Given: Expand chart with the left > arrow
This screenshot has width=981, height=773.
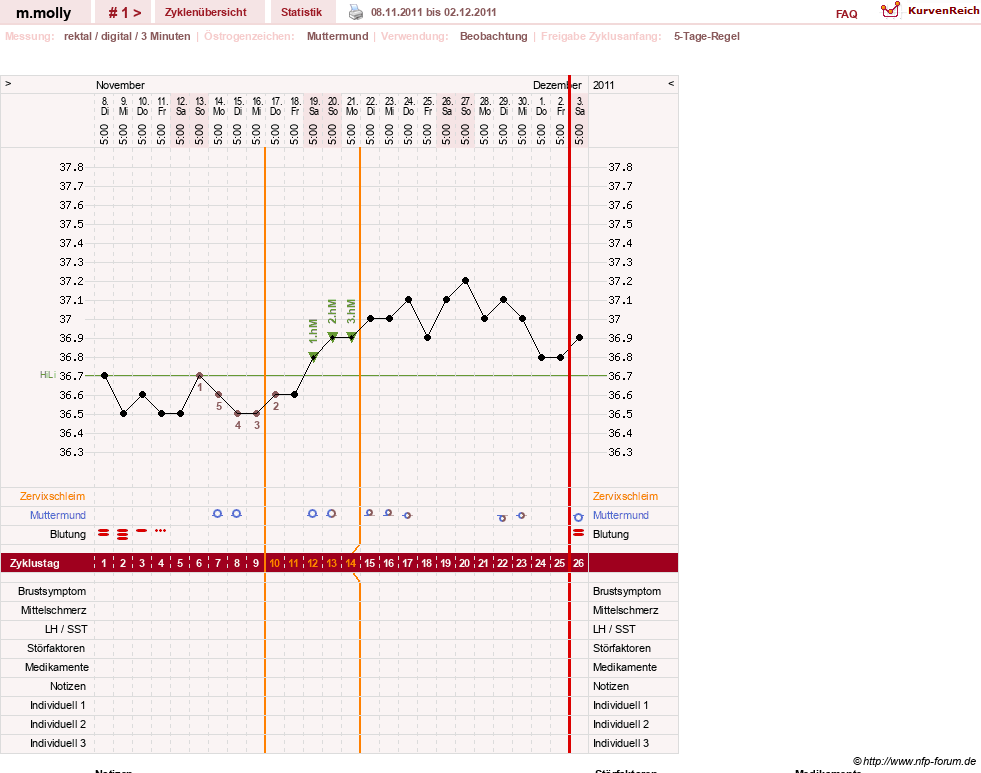Looking at the screenshot, I should 8,83.
